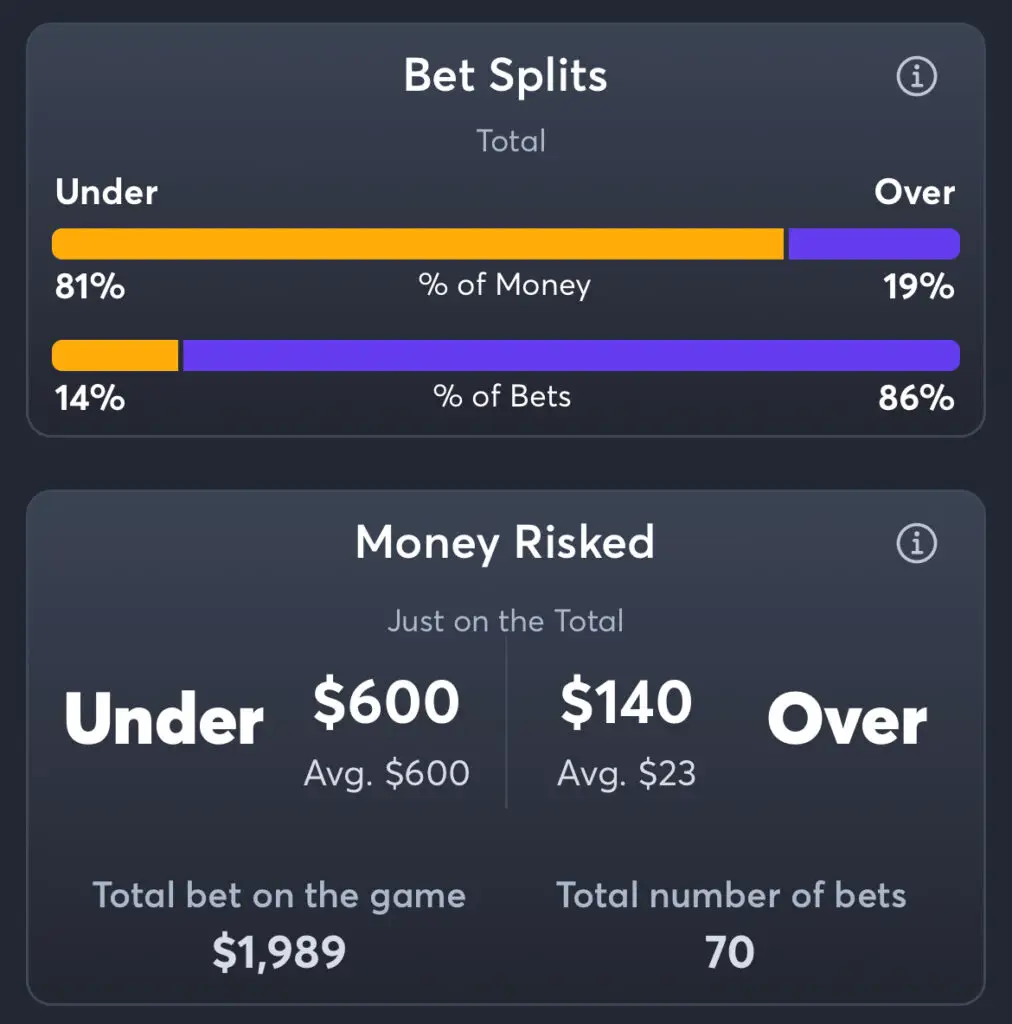Image resolution: width=1012 pixels, height=1024 pixels.
Task: Select the $600 Under amount
Action: point(387,702)
